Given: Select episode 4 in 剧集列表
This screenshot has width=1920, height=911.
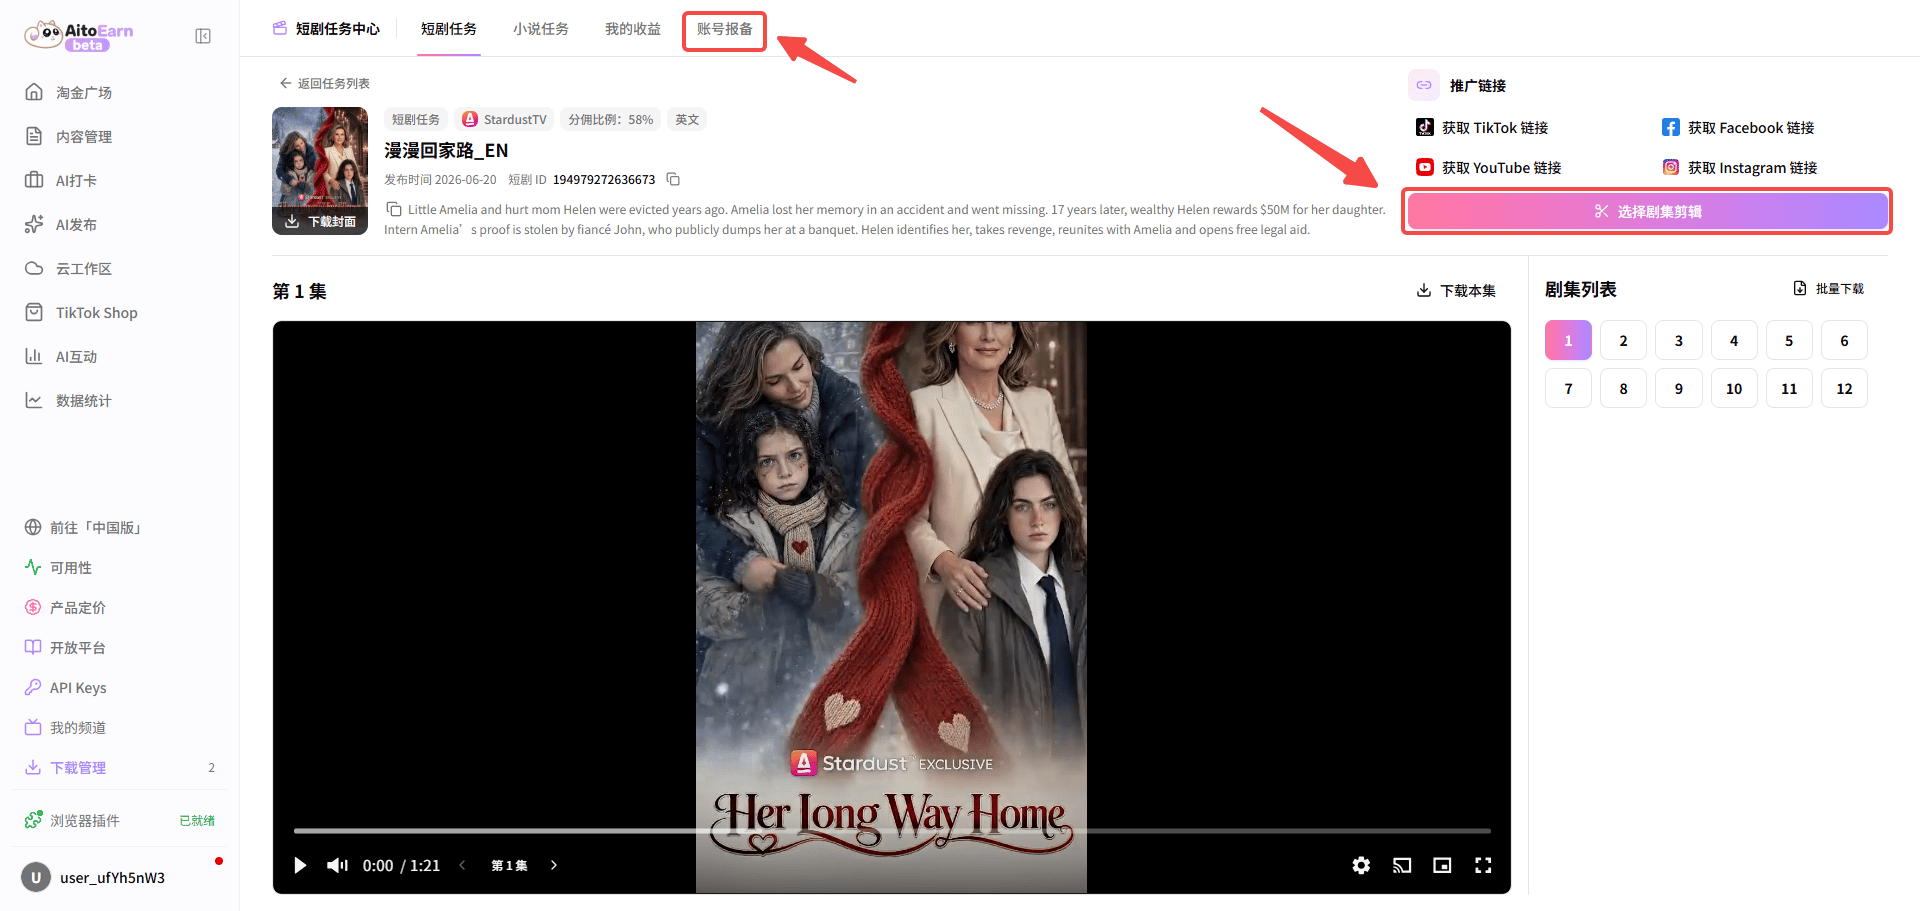Looking at the screenshot, I should pos(1734,340).
